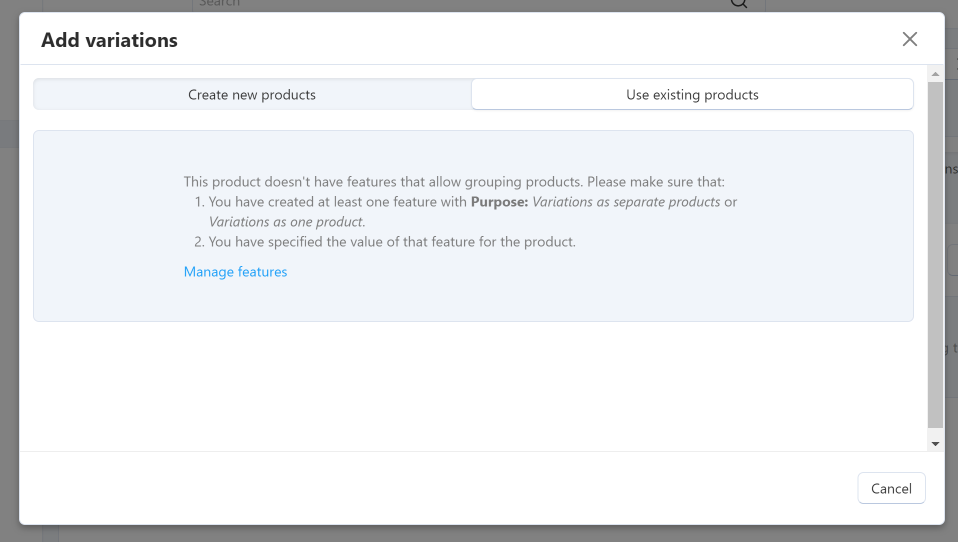Click the dialog scrollbar down arrow
The image size is (958, 542).
[935, 444]
